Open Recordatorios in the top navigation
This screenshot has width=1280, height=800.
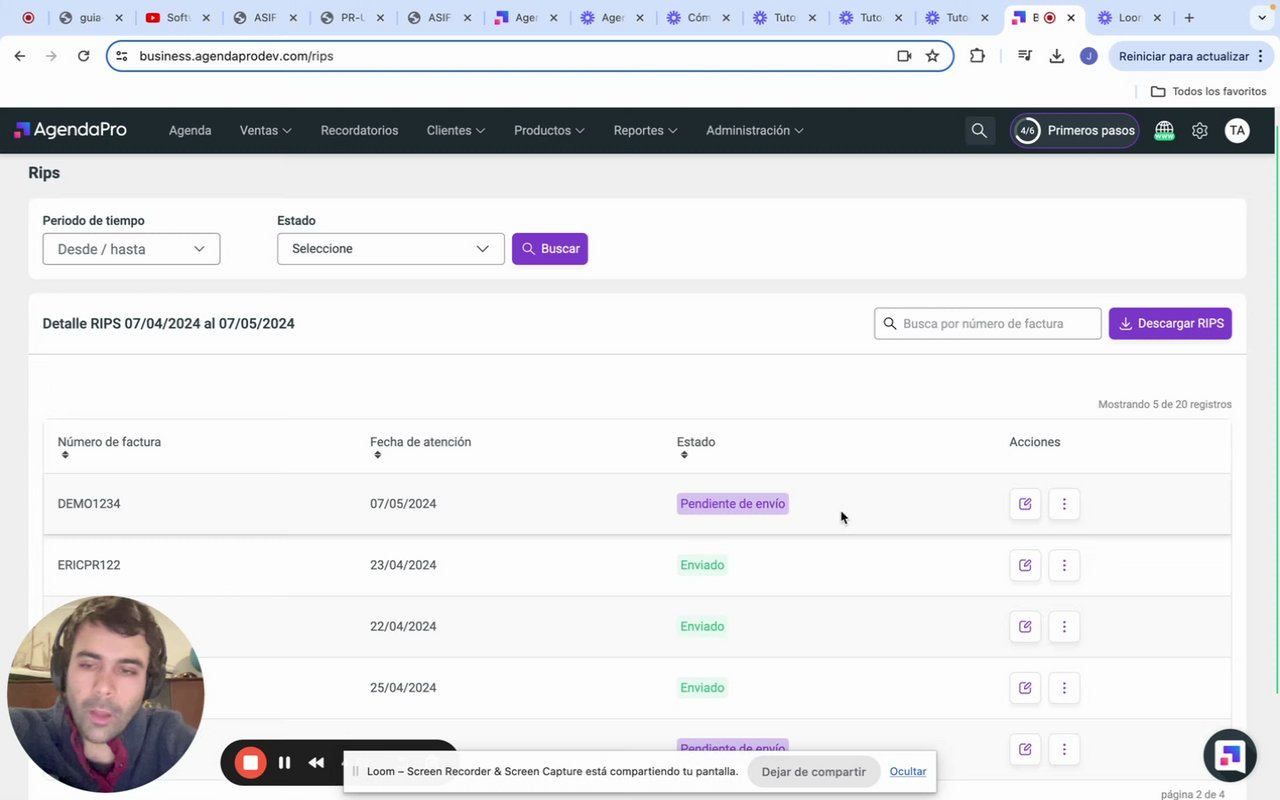(359, 130)
